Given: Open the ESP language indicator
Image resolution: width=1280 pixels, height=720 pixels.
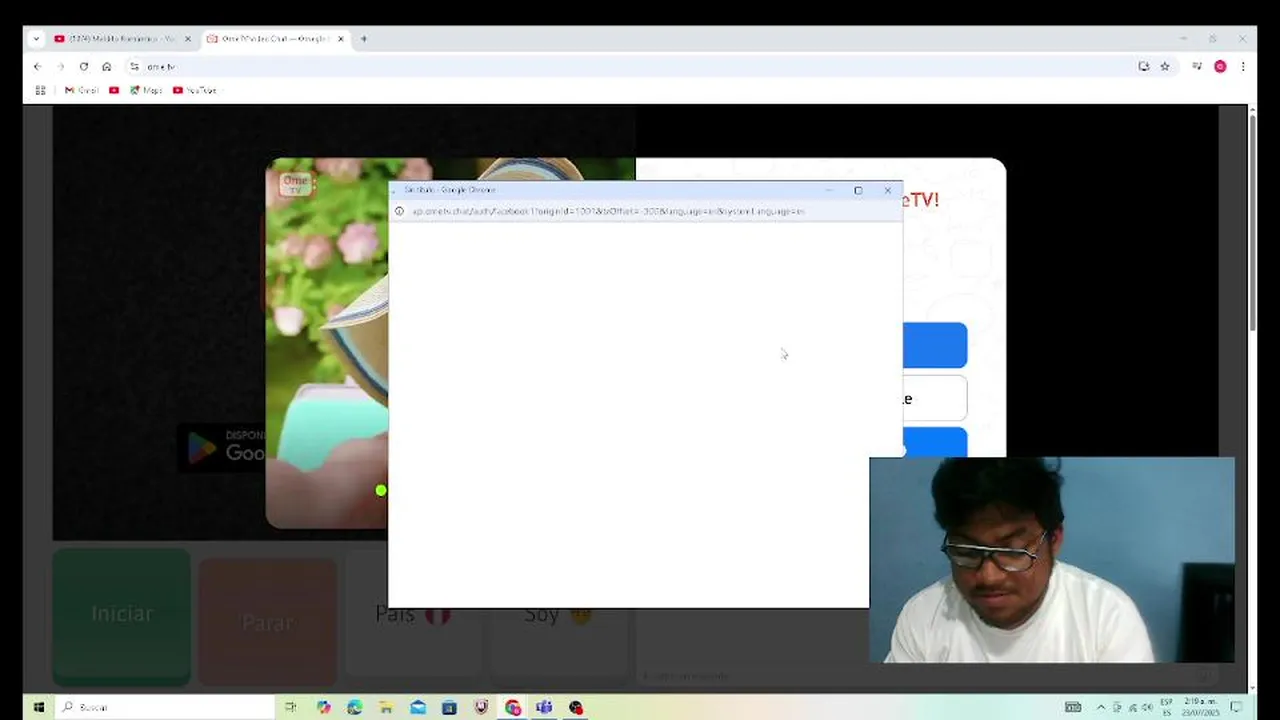Looking at the screenshot, I should [x=1167, y=707].
